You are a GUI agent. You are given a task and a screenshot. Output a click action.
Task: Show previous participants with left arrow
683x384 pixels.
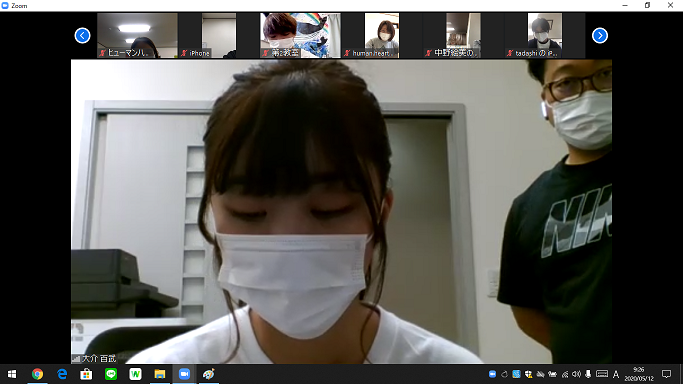[x=82, y=35]
